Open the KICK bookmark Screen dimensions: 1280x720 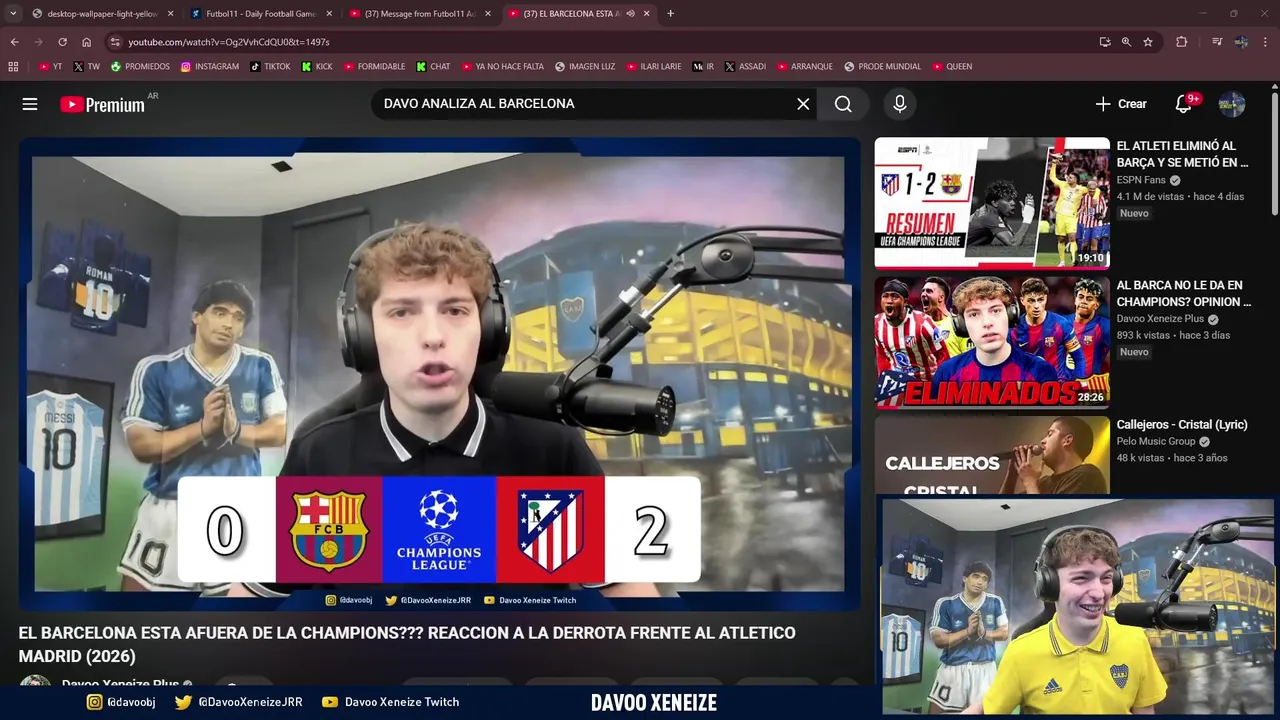(318, 67)
